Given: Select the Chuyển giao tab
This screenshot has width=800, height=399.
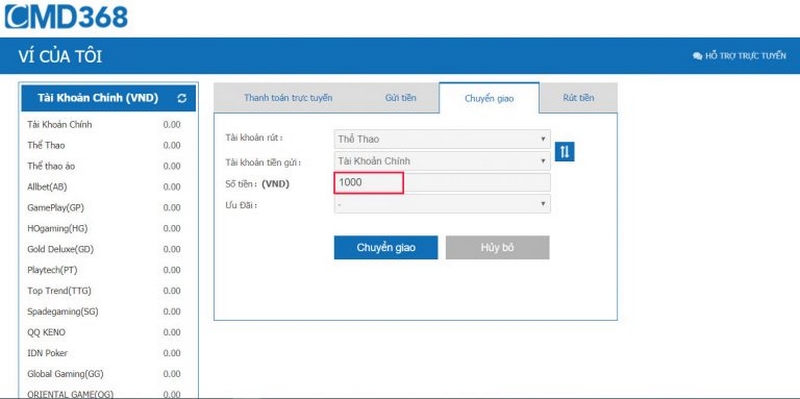Looking at the screenshot, I should 489,98.
